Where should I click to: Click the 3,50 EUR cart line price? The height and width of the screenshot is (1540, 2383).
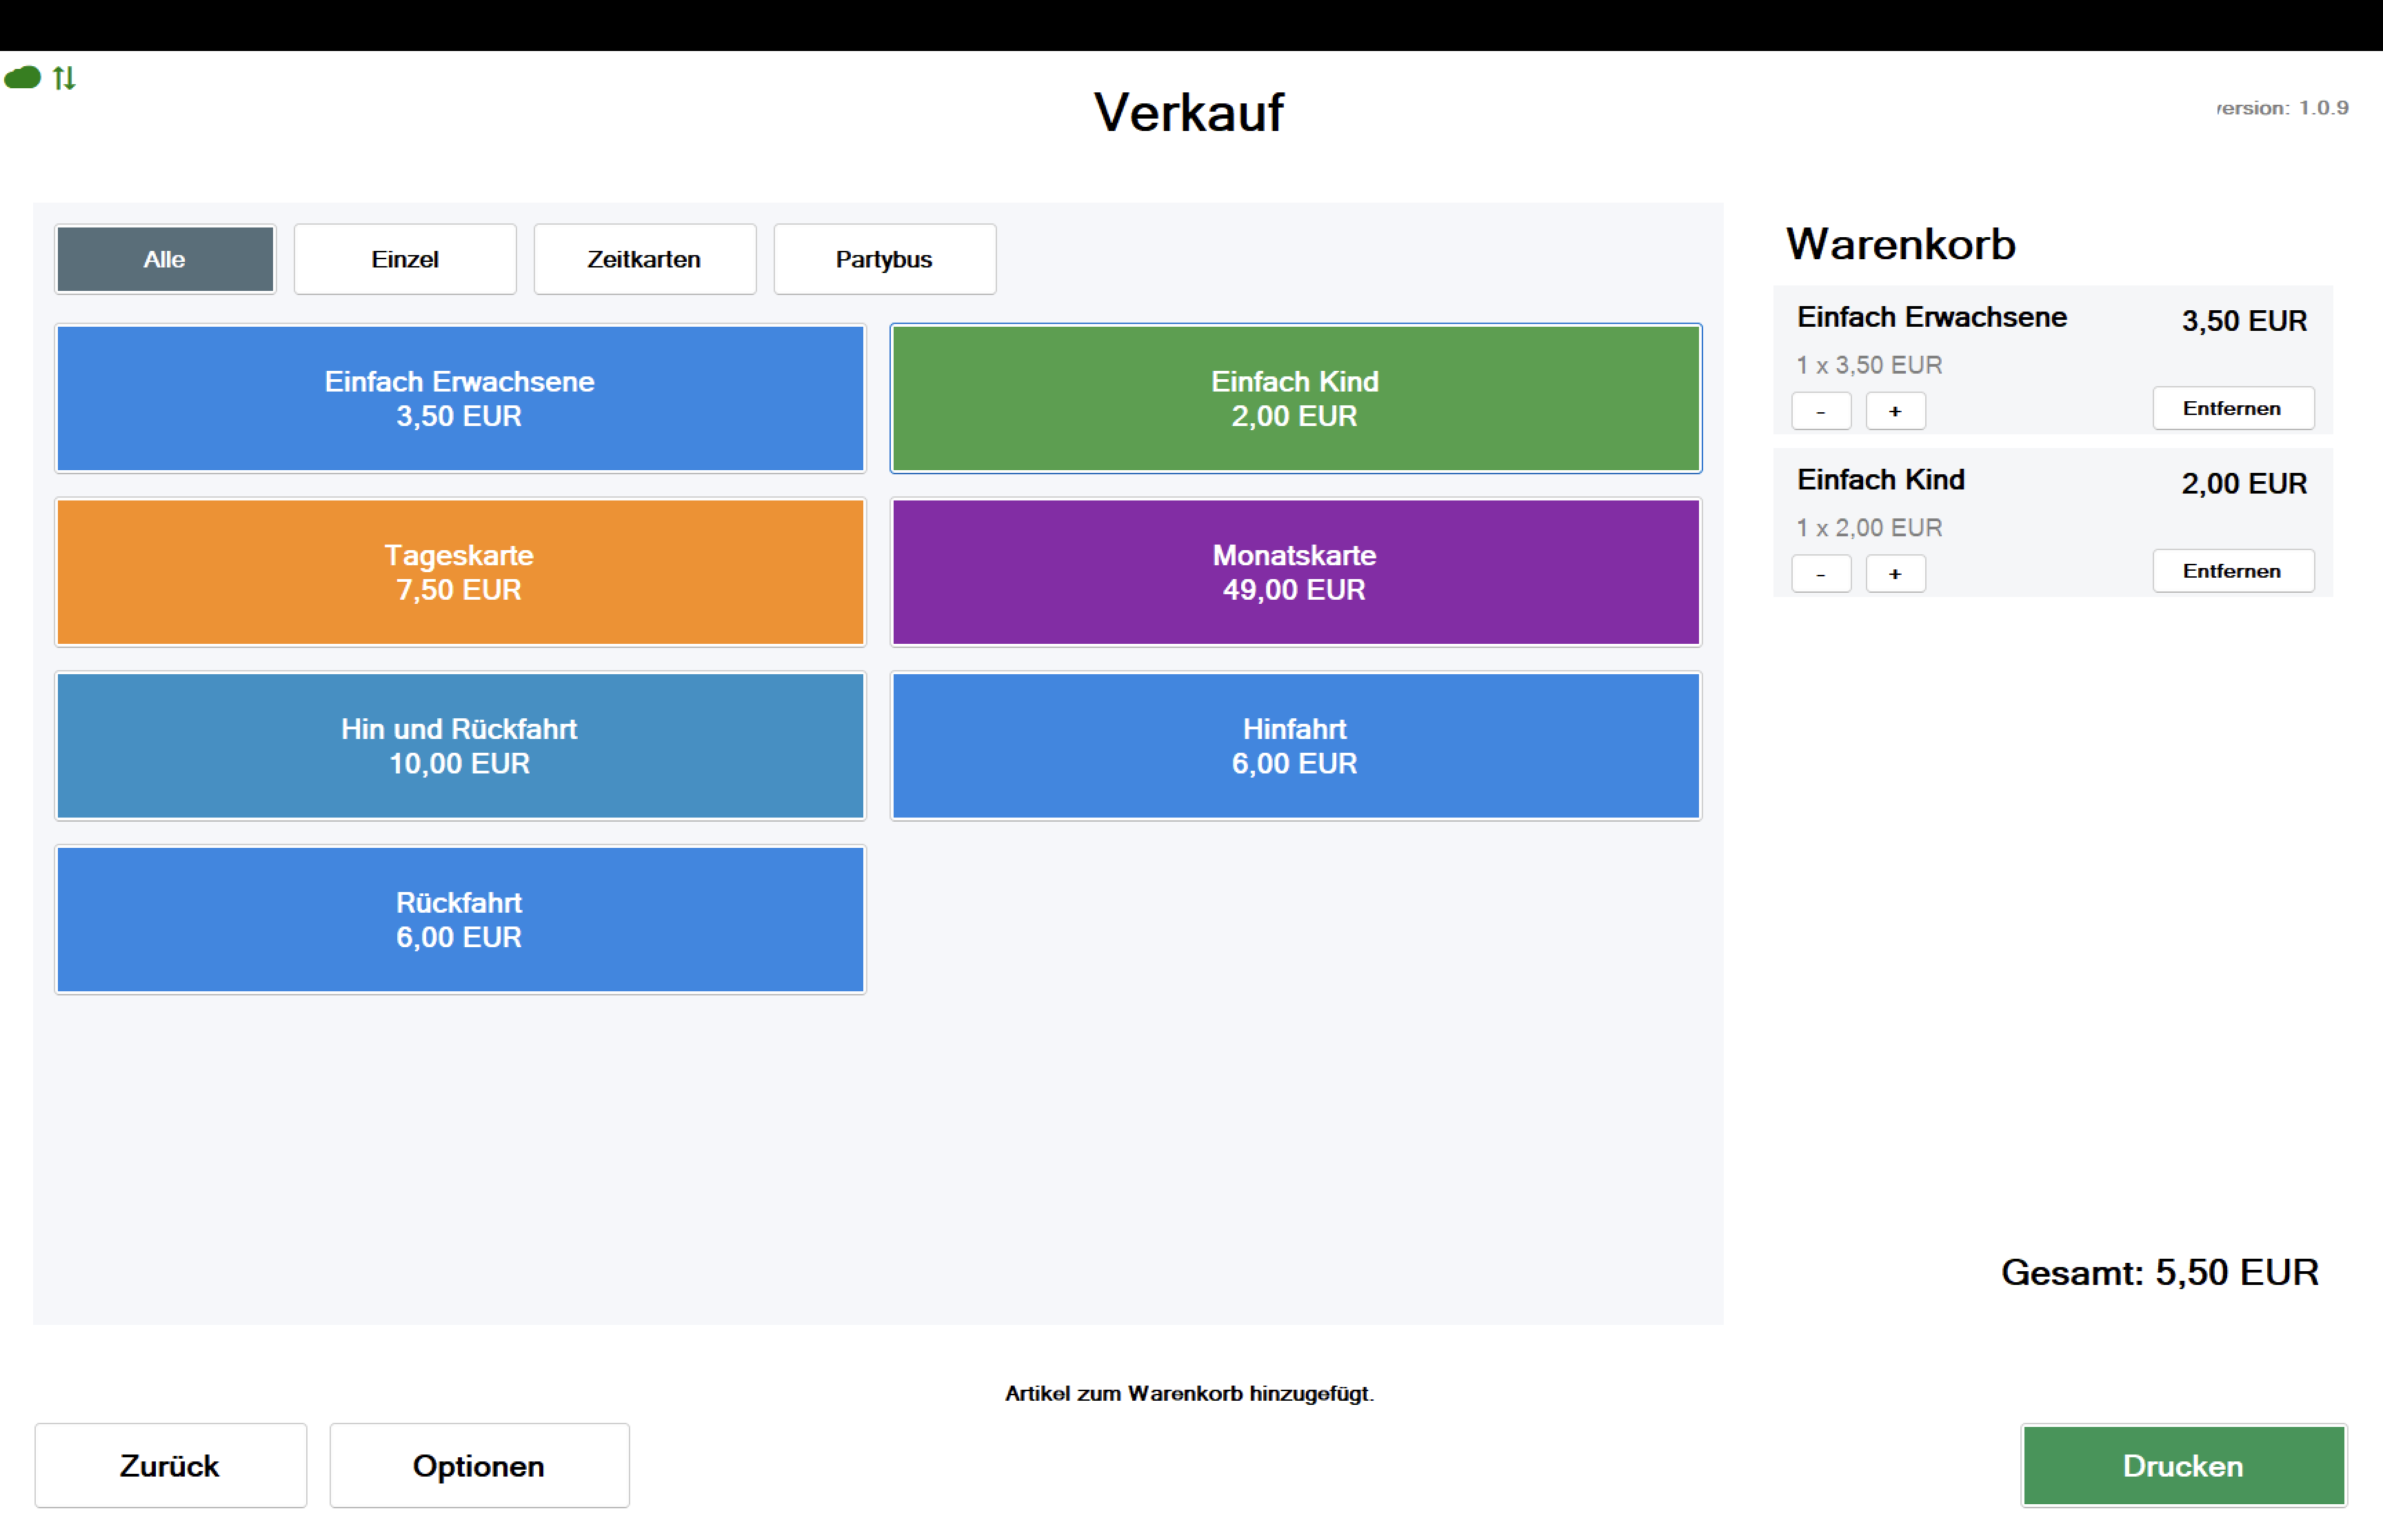pos(2244,321)
